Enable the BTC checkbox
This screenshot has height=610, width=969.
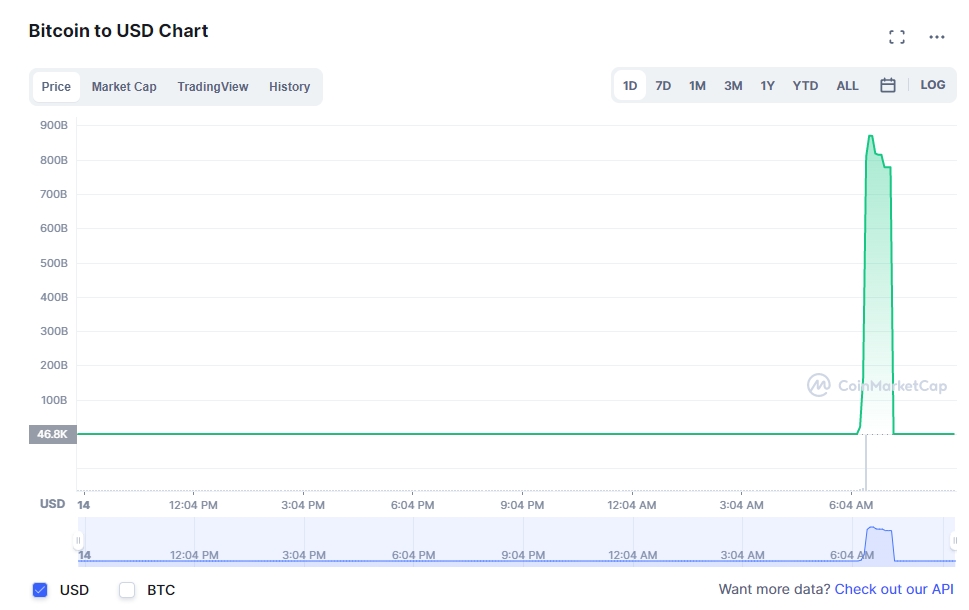(x=127, y=590)
